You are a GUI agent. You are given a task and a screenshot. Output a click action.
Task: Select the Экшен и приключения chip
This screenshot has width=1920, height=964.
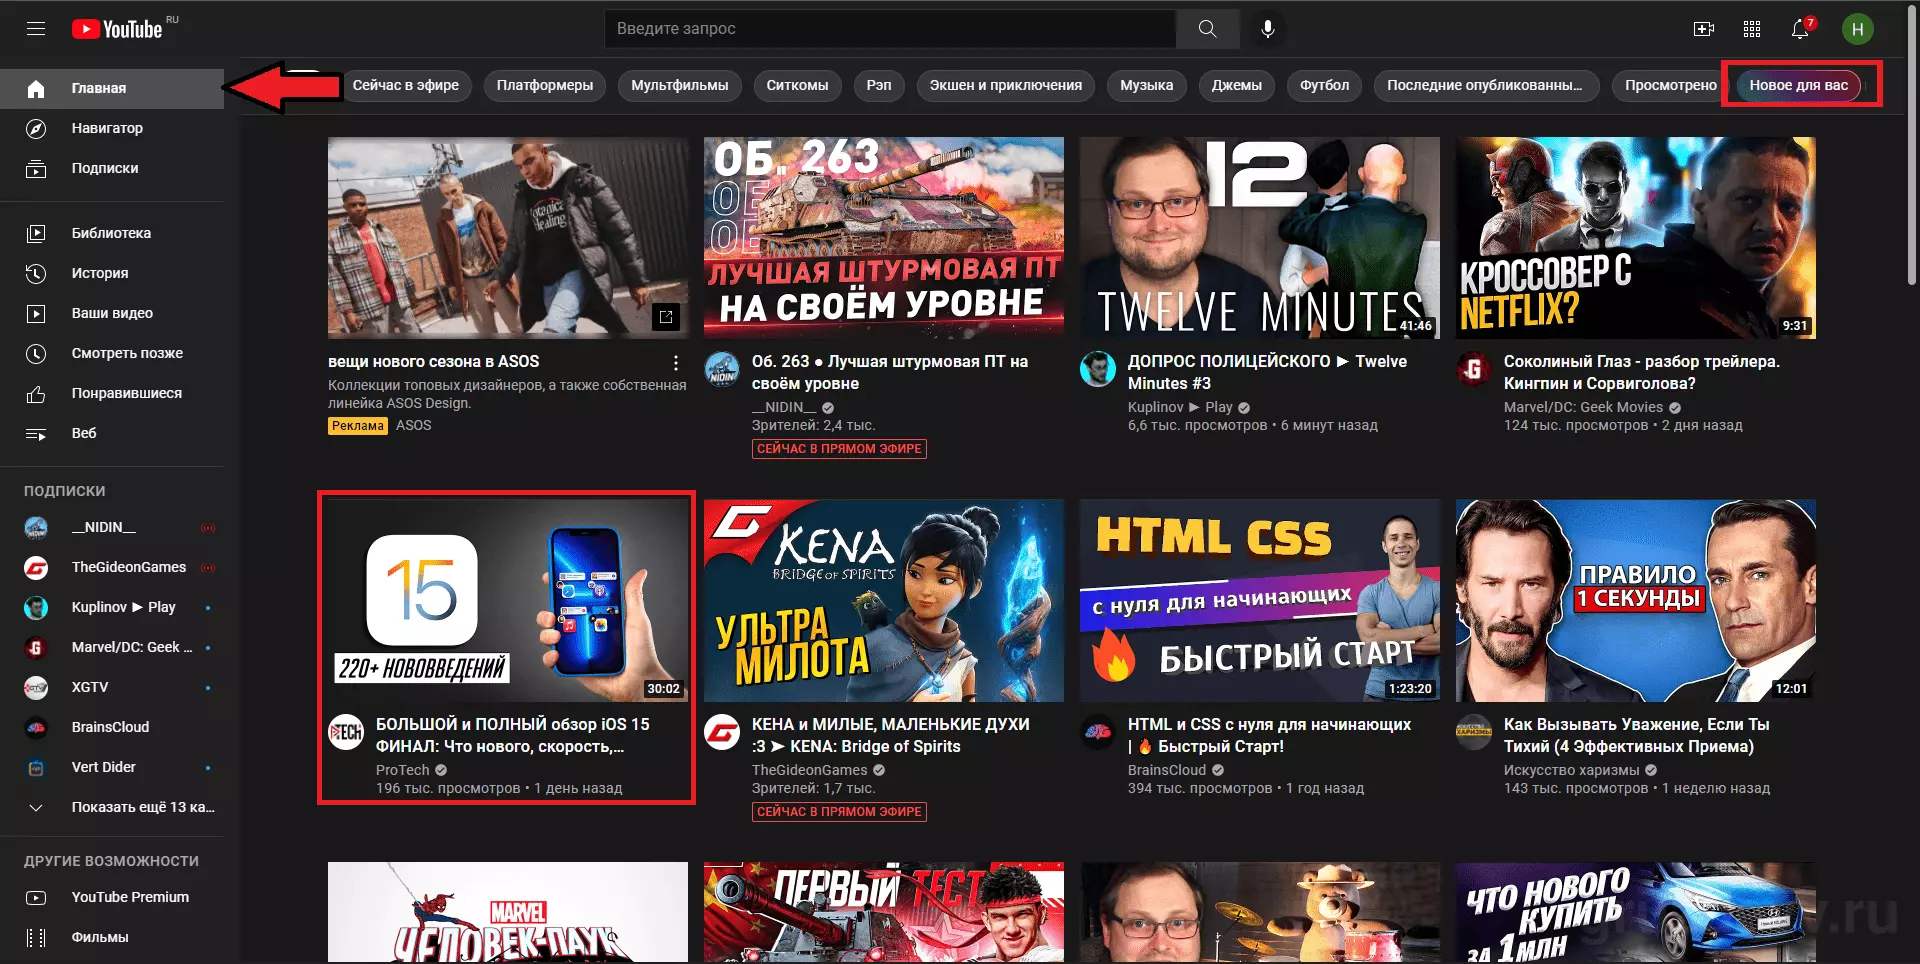1006,85
